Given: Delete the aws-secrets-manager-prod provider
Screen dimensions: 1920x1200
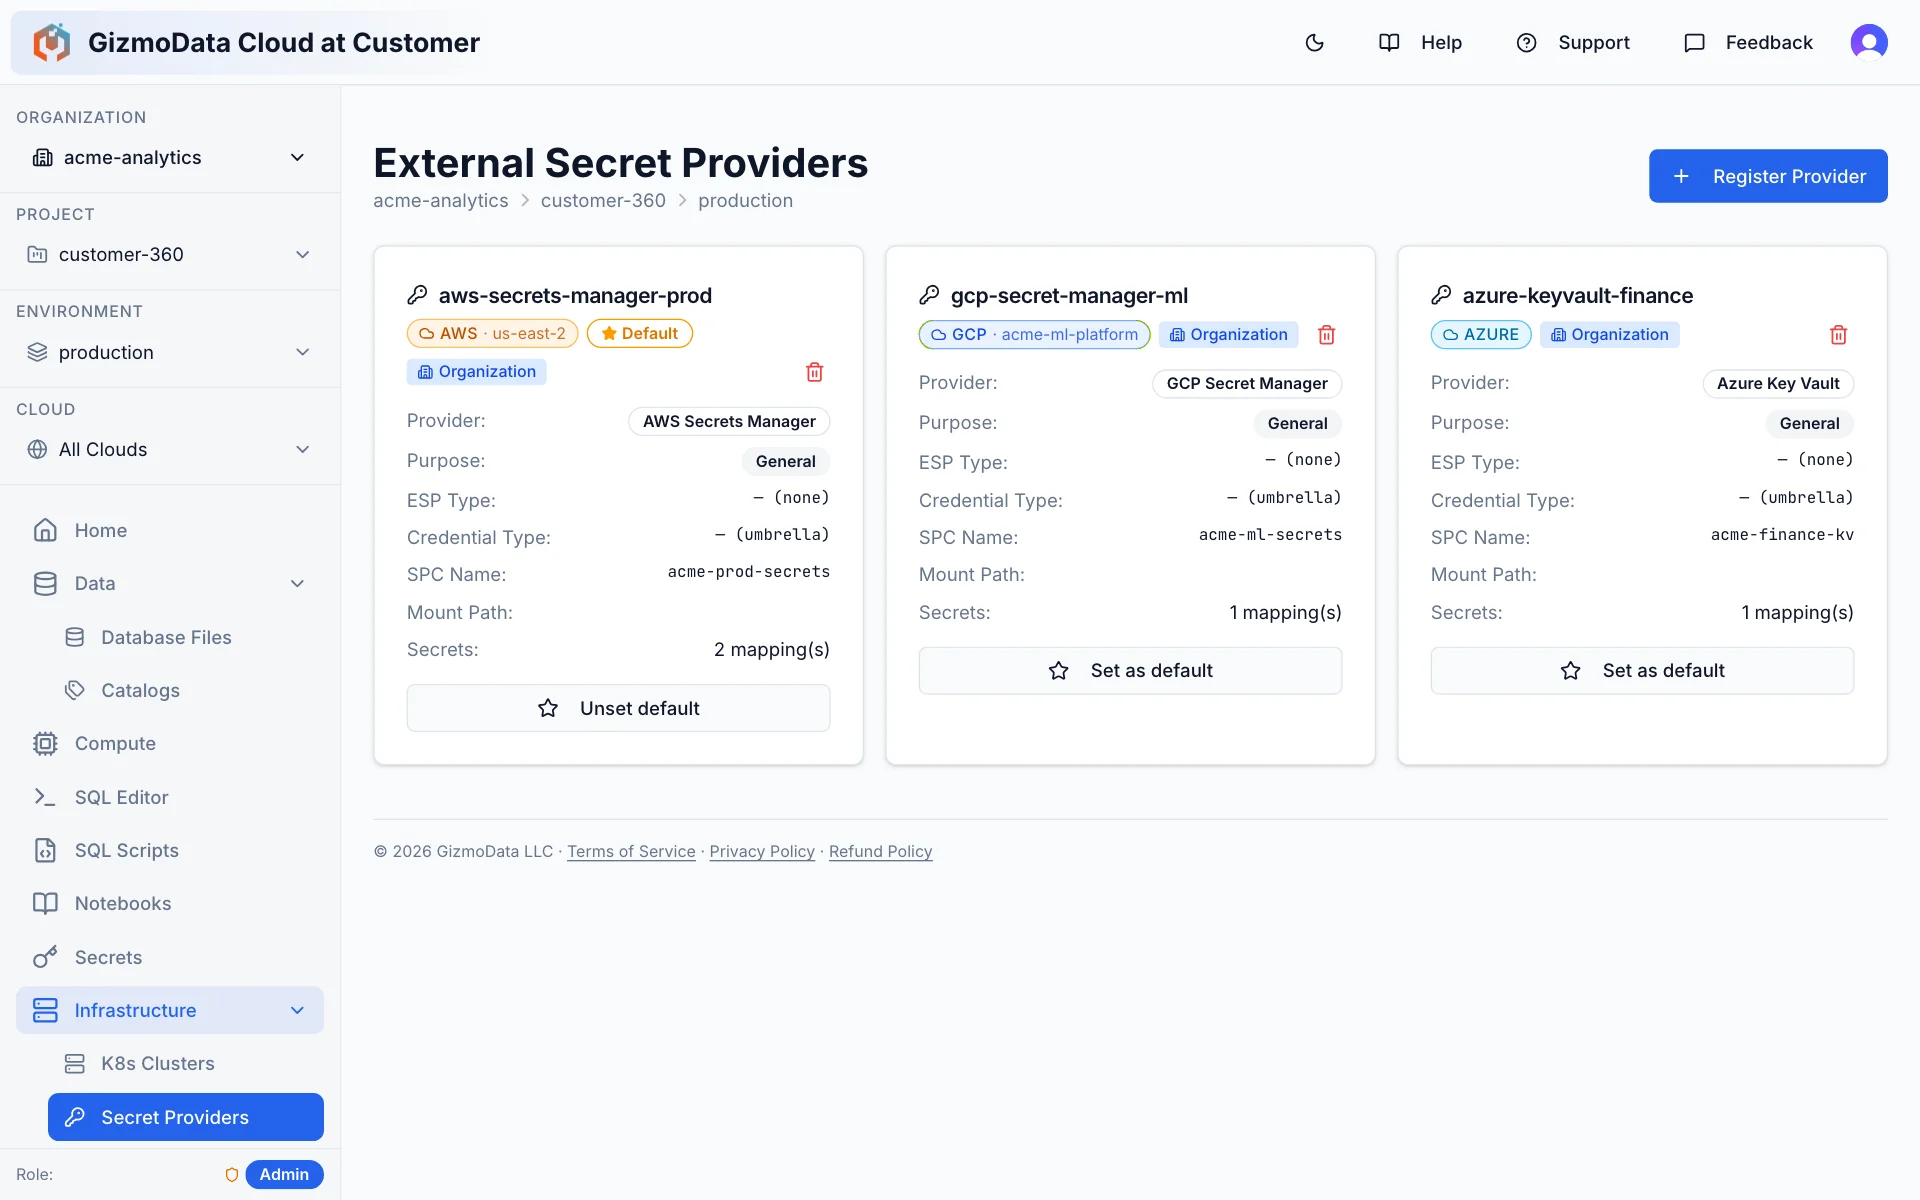Looking at the screenshot, I should 814,372.
